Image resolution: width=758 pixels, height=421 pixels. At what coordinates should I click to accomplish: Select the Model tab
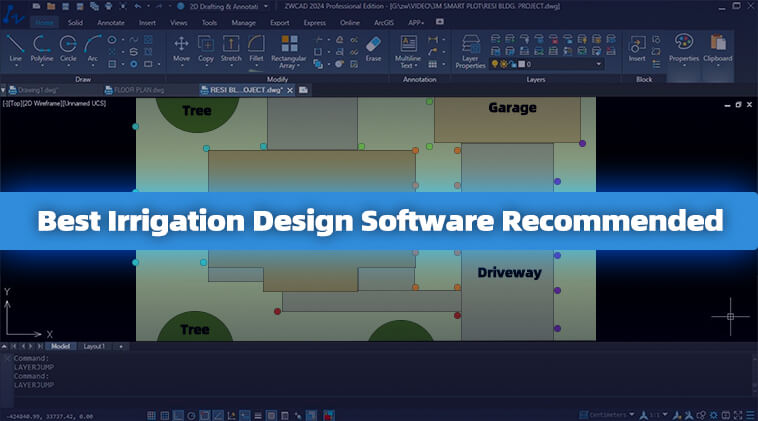tap(60, 346)
